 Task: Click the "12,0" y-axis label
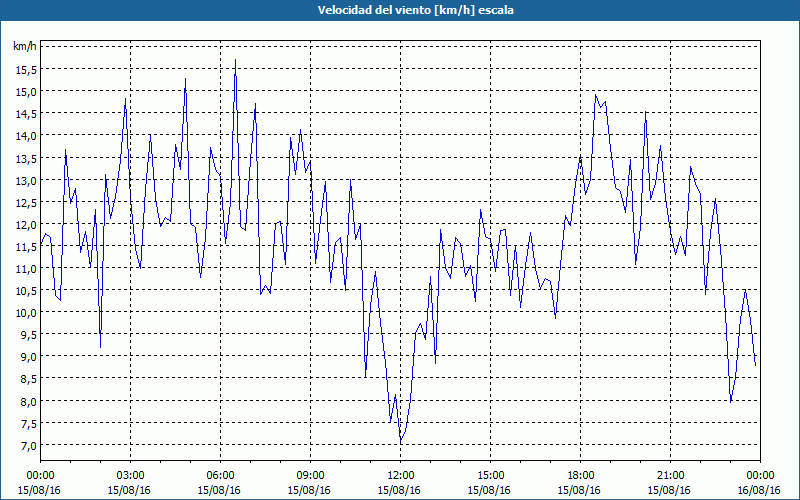(x=26, y=224)
